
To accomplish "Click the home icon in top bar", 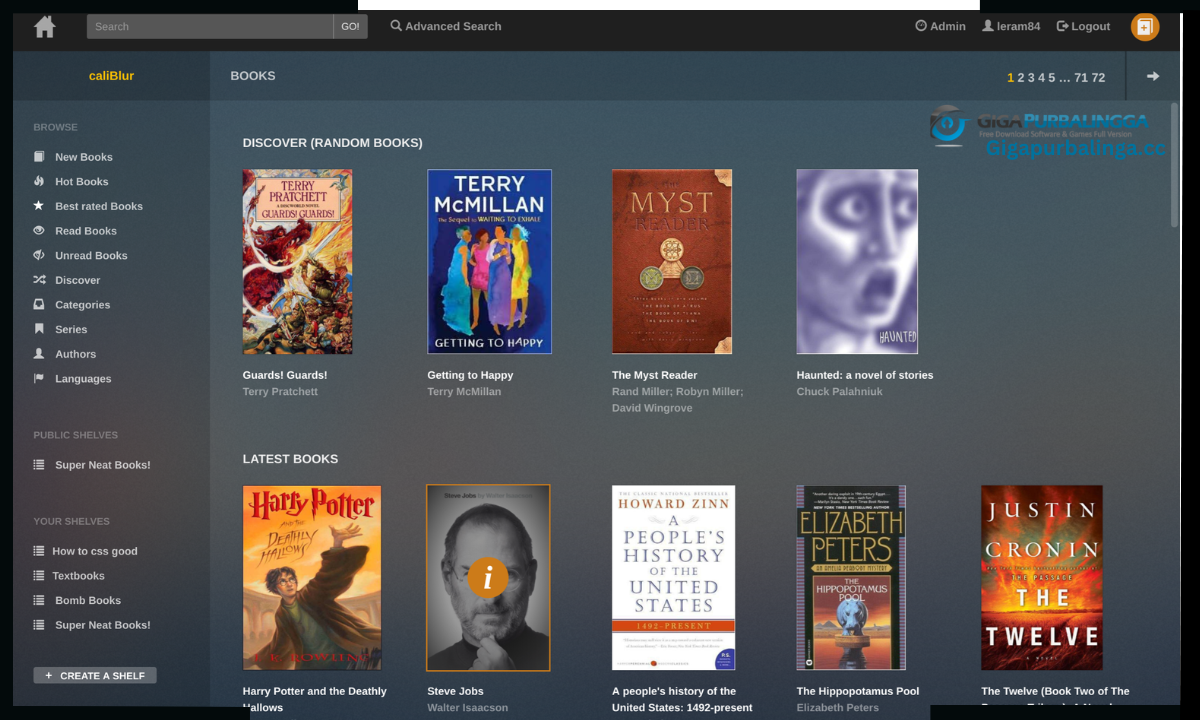I will click(44, 27).
